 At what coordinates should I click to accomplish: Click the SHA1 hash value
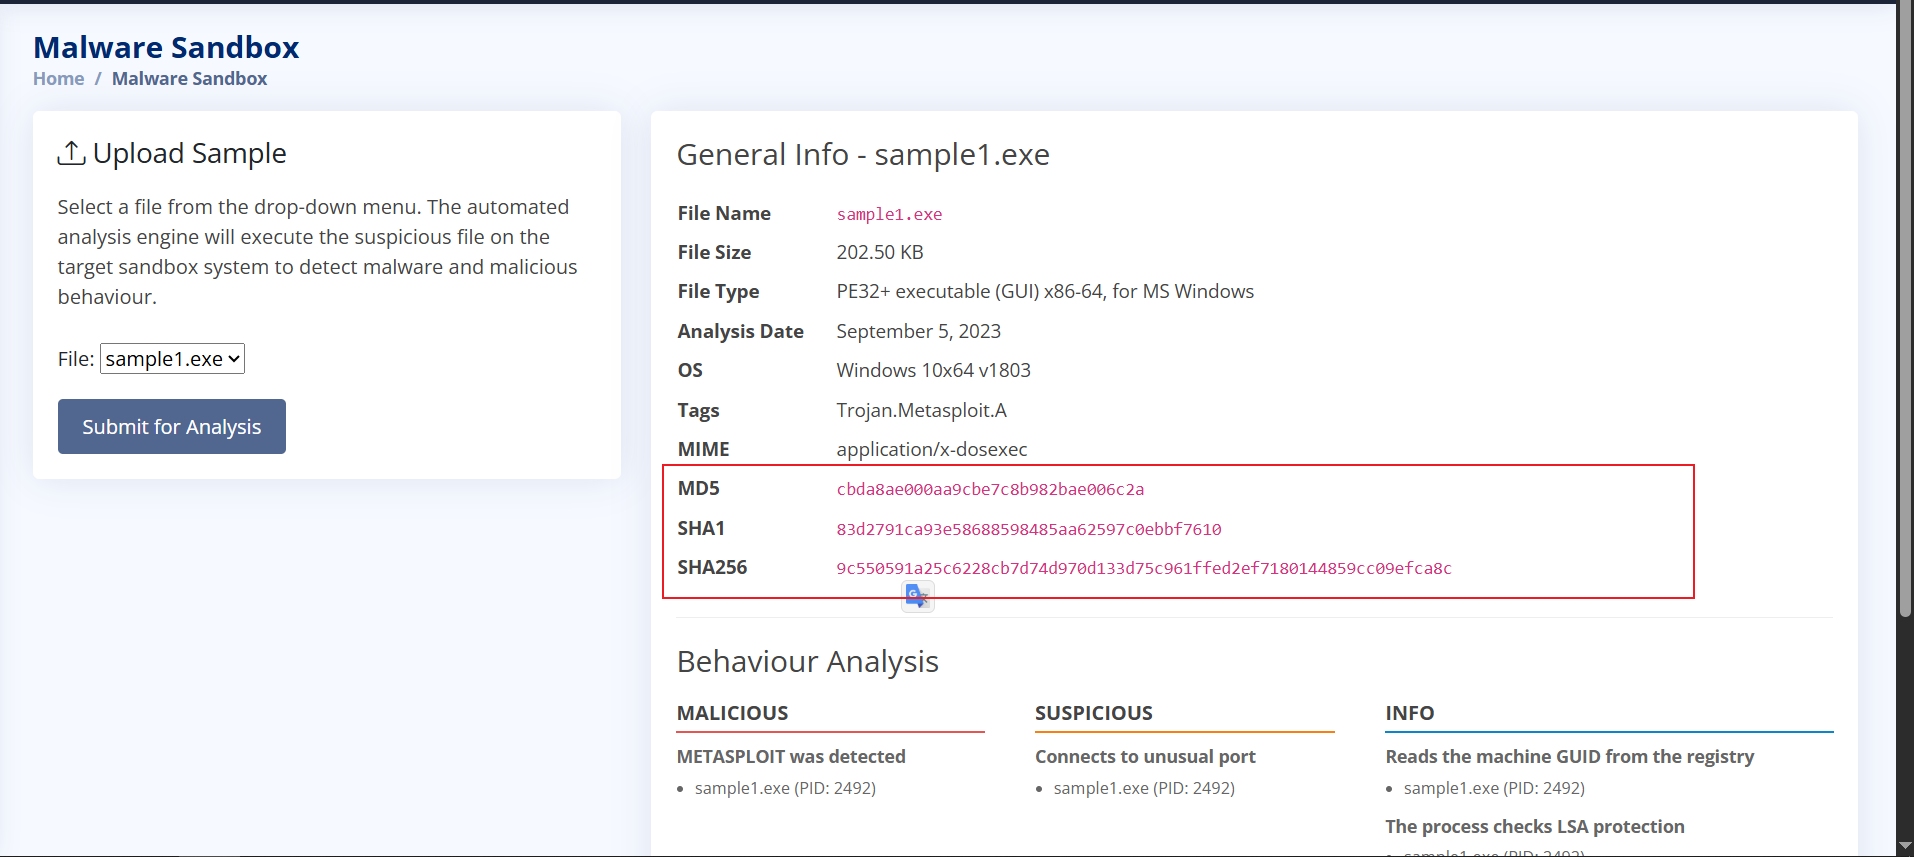click(1029, 529)
